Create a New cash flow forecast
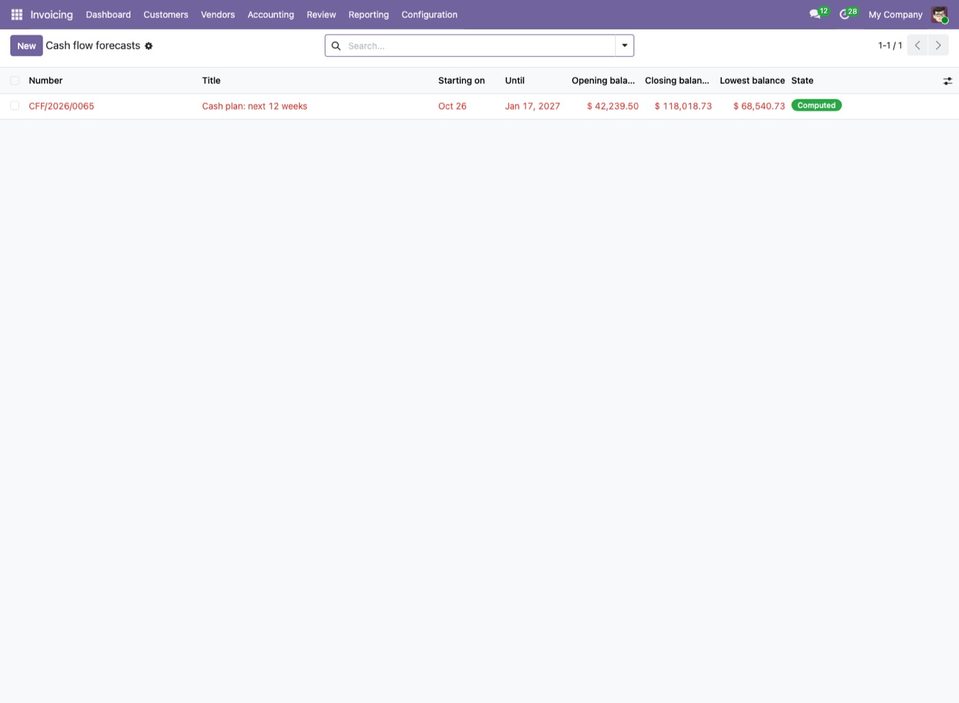 click(x=26, y=46)
